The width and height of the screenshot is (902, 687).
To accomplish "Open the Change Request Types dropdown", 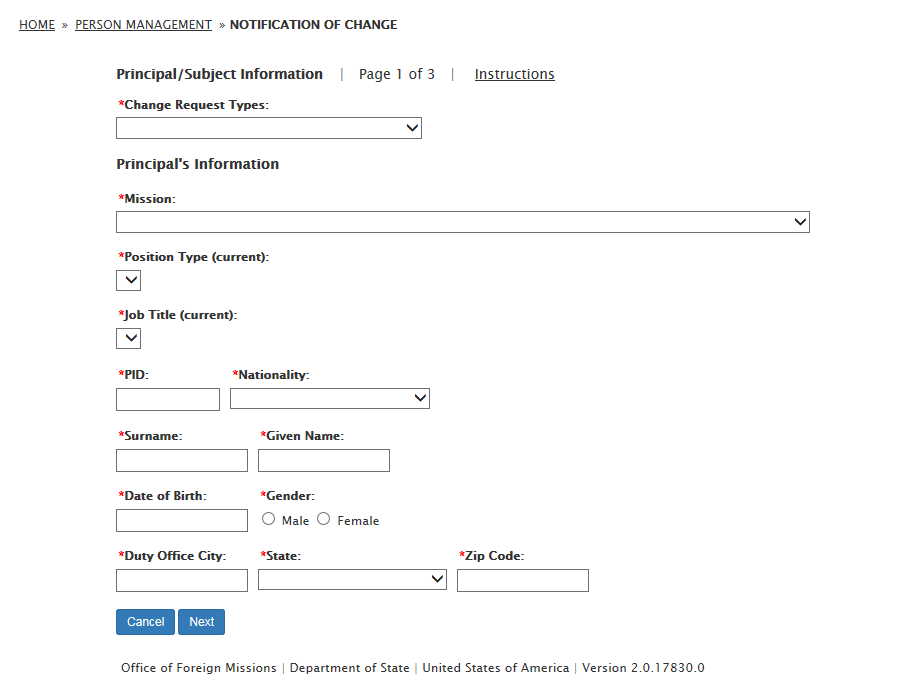I will [268, 128].
